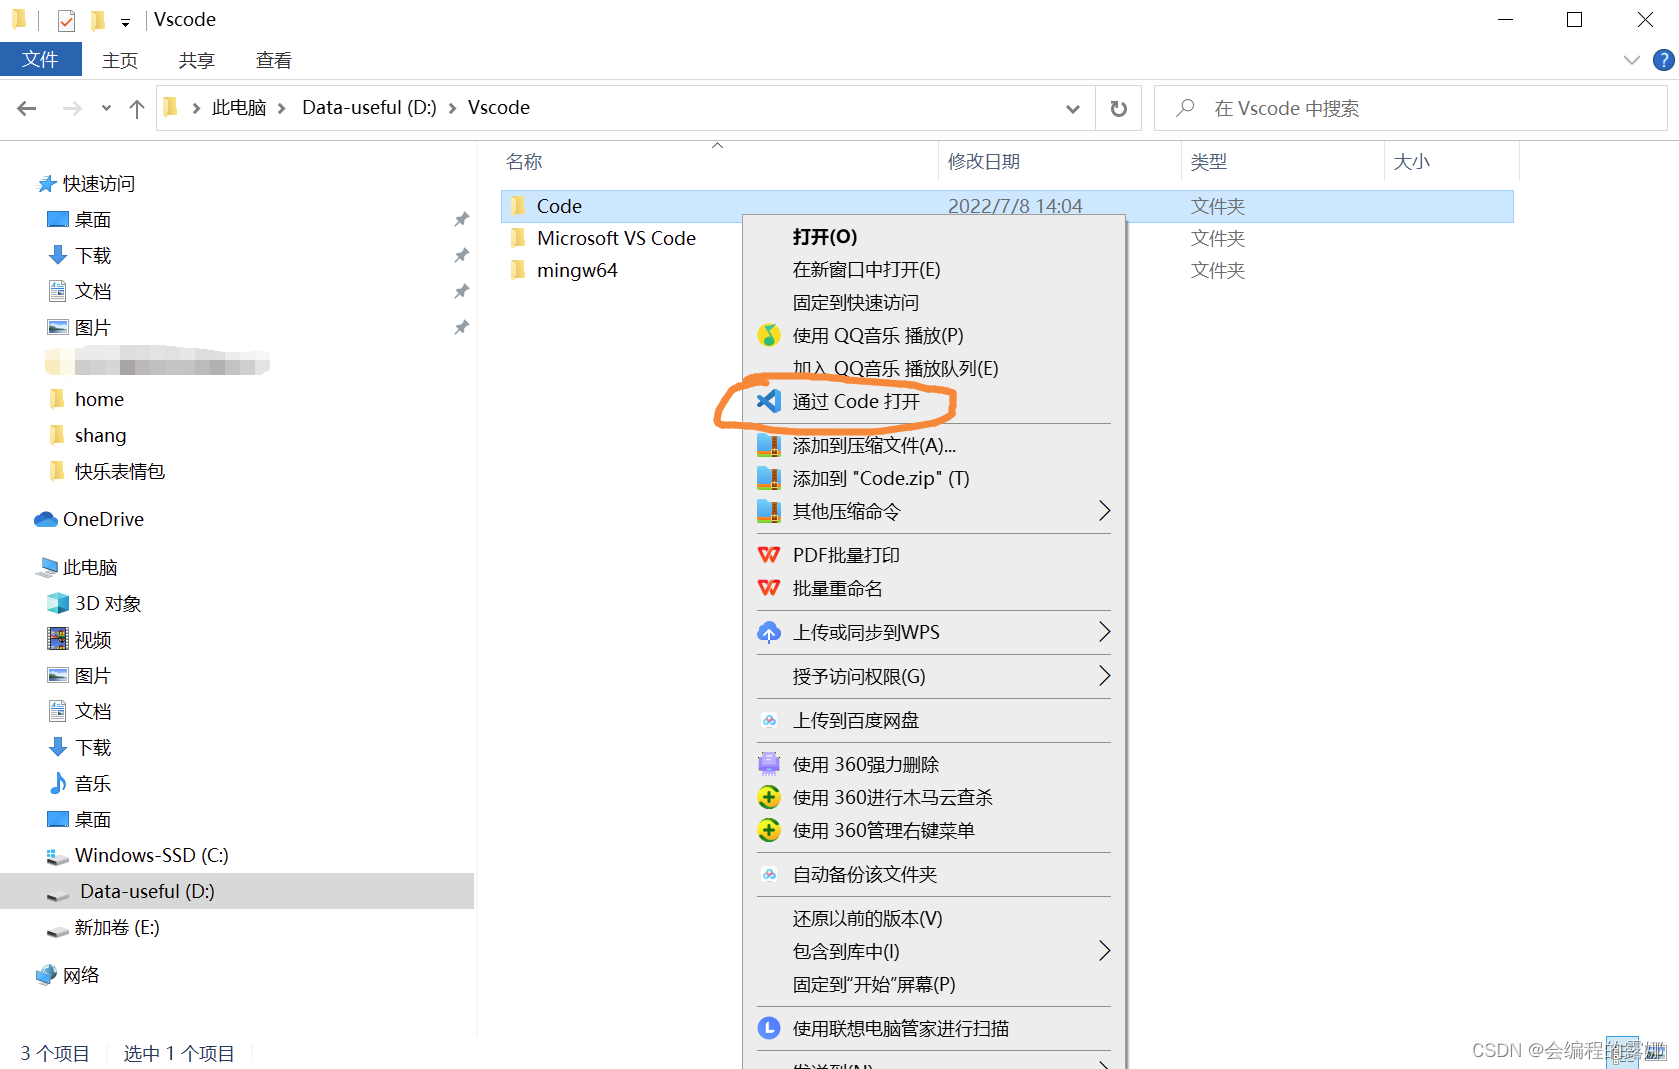The width and height of the screenshot is (1679, 1069).
Task: Go up one level with the Up arrow
Action: [137, 108]
